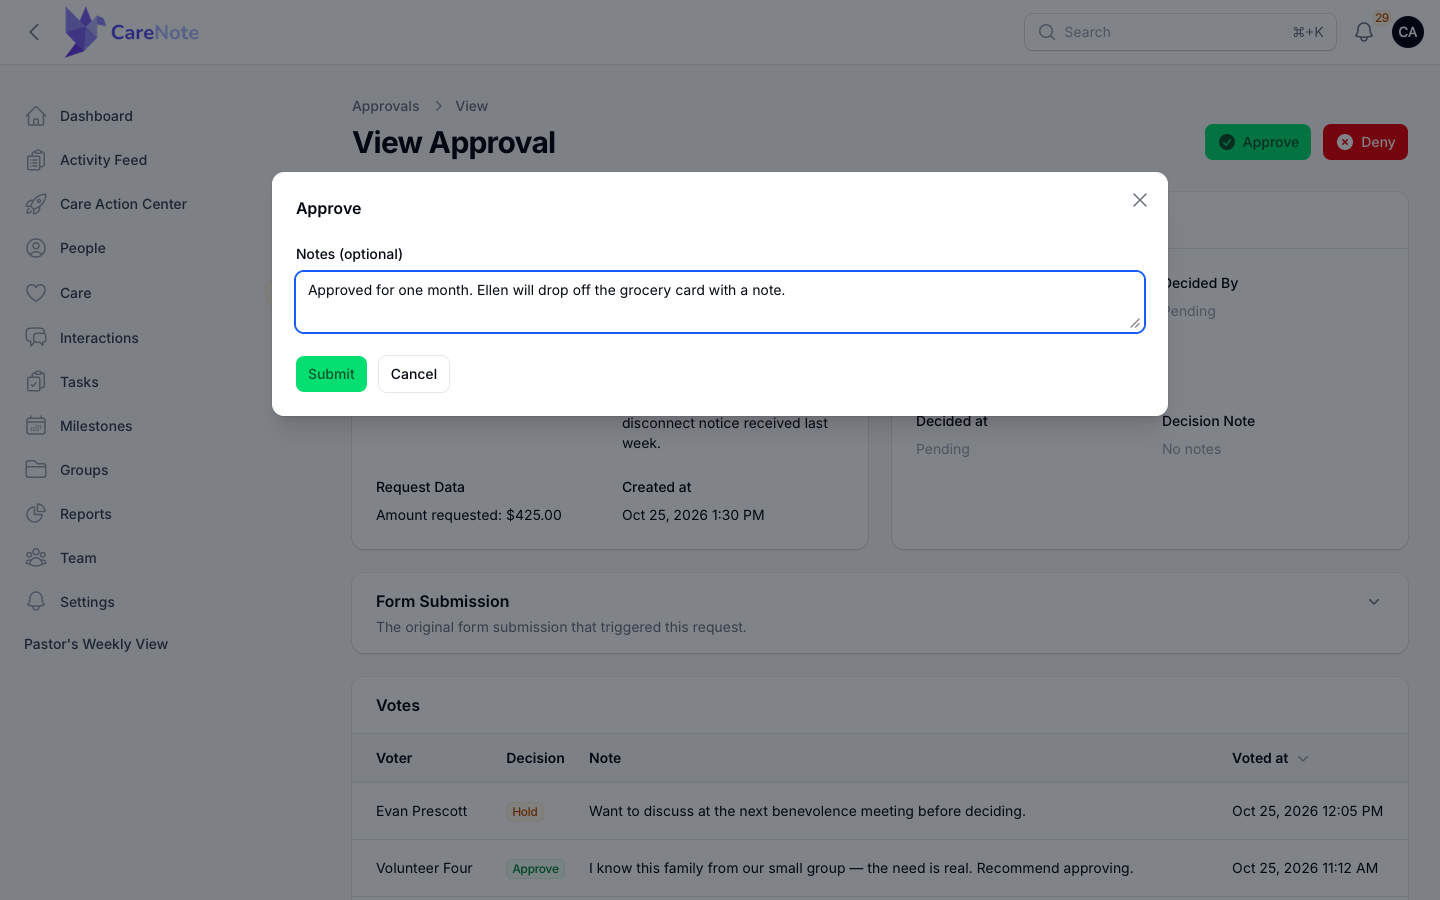Click 'Amount requested: $425.00' text
Screen dimensions: 1440x900
point(469,515)
